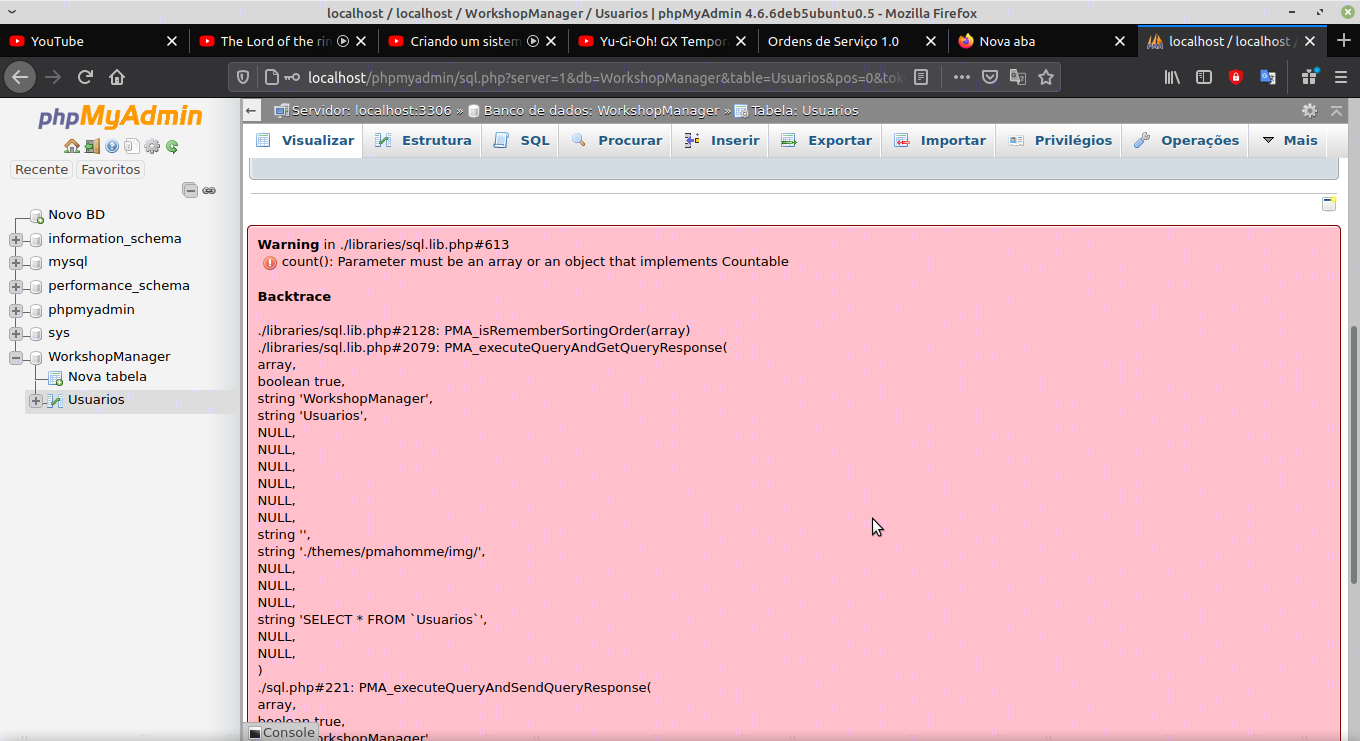Screen dimensions: 1360x741
Task: Click the phpMyAdmin home icon
Action: pos(72,146)
